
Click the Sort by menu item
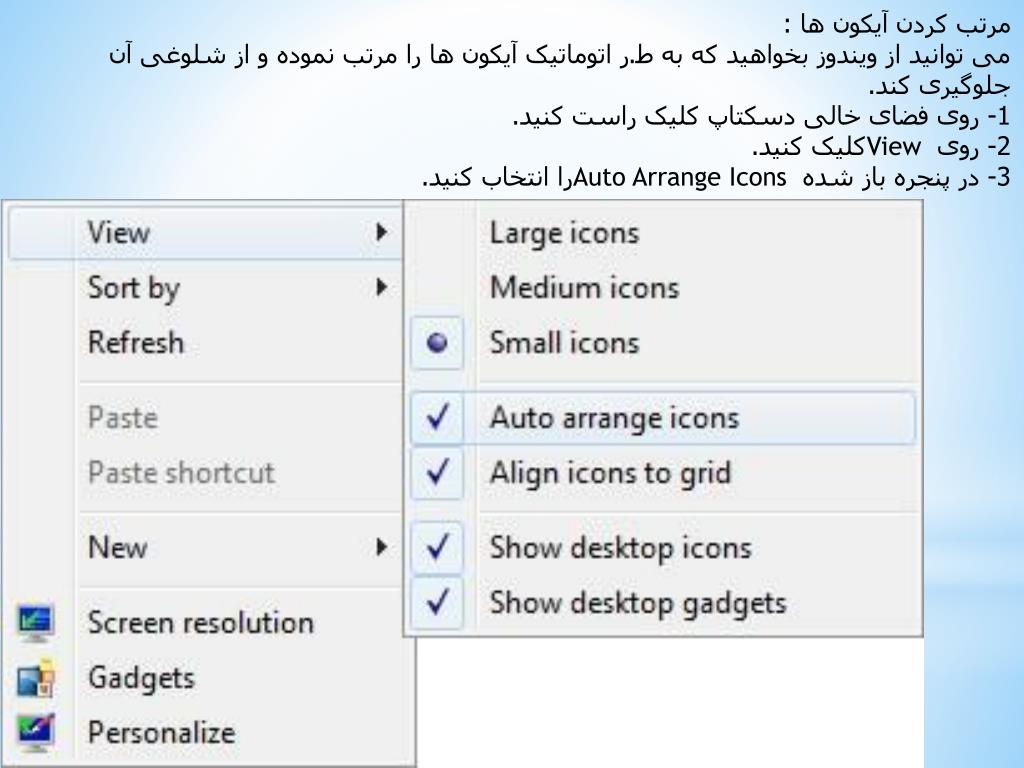[133, 289]
